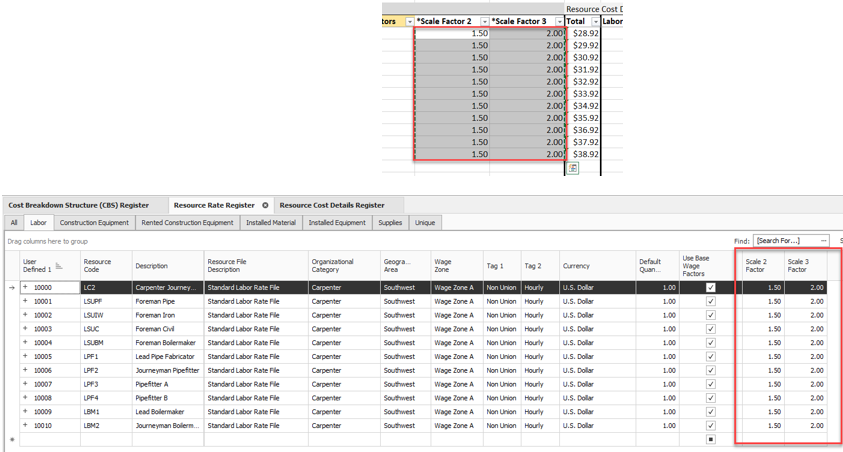Select the LBM2 resource code cell
Image resolution: width=843 pixels, height=452 pixels.
tap(106, 426)
